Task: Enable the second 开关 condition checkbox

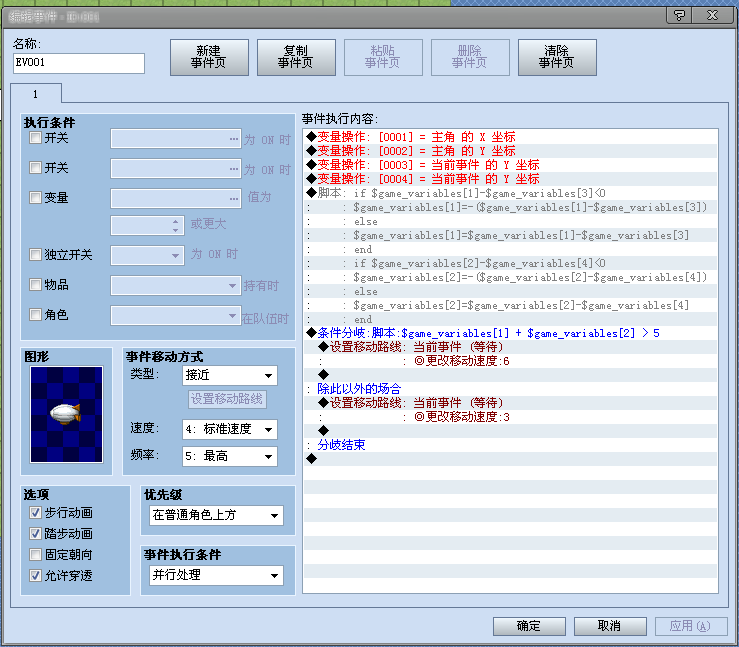Action: pyautogui.click(x=35, y=167)
